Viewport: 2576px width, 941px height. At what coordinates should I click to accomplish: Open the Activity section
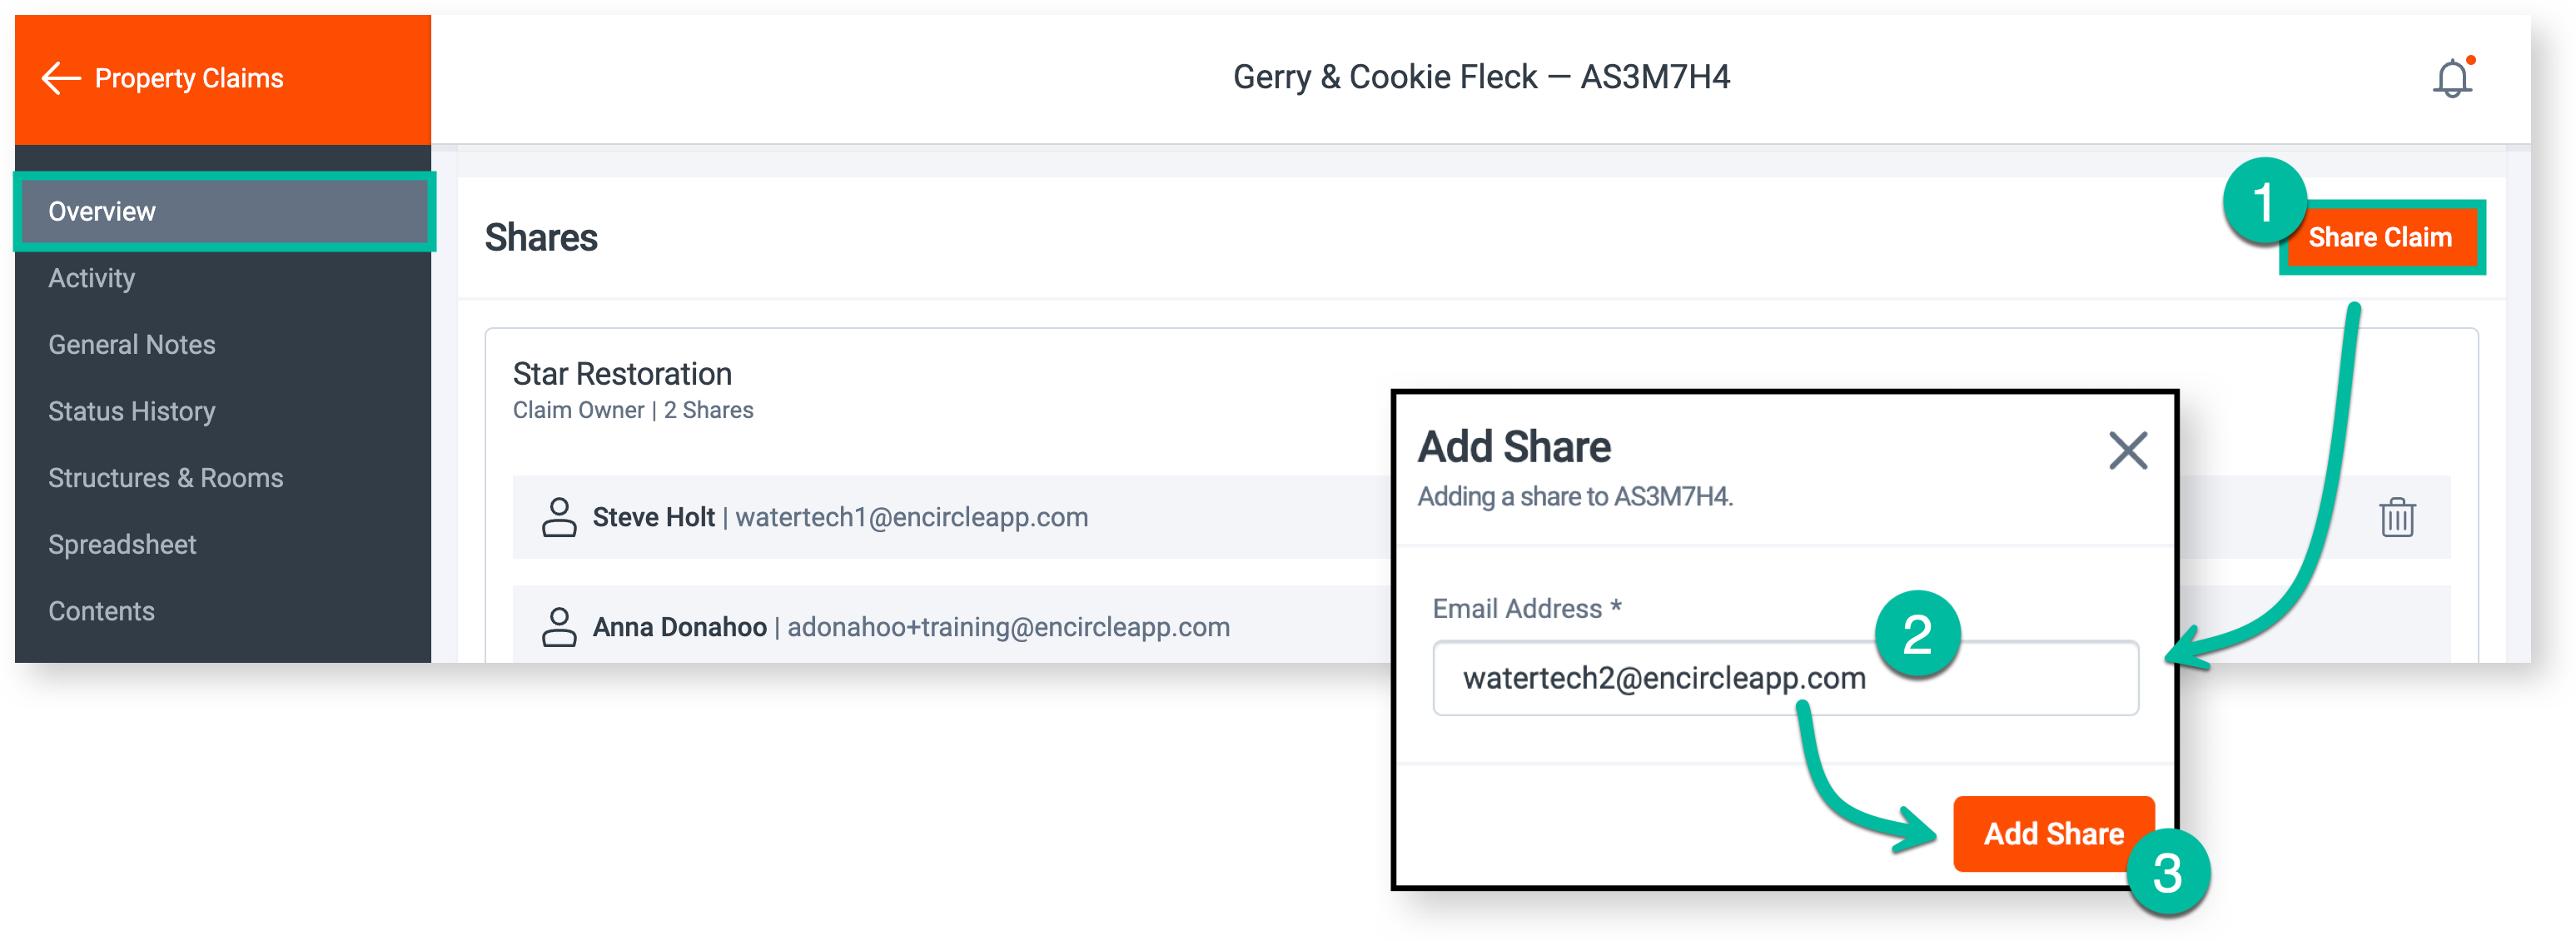coord(92,278)
